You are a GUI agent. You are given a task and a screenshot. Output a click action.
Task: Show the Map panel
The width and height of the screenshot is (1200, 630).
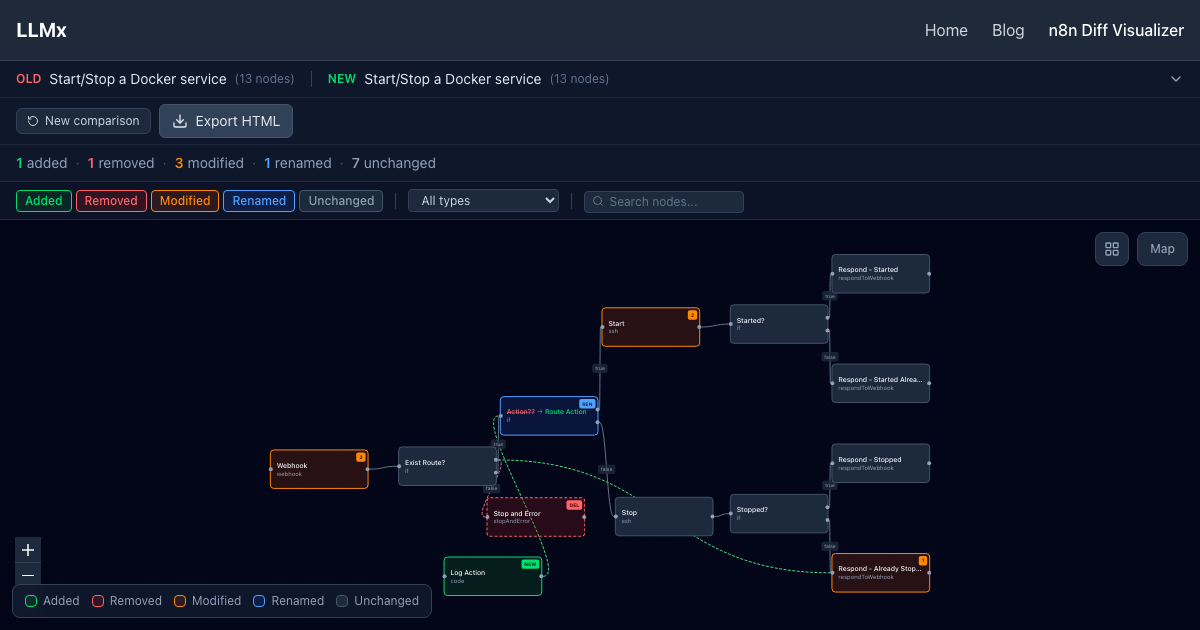1162,249
